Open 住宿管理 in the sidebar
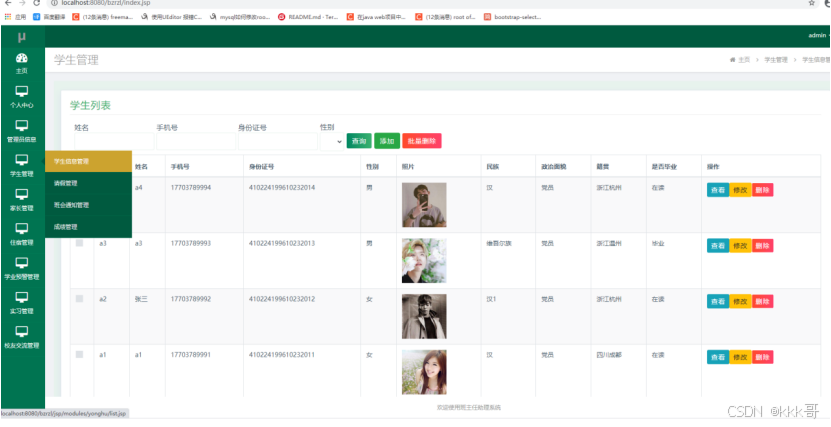Screen dimensions: 831x427 pyautogui.click(x=22, y=235)
